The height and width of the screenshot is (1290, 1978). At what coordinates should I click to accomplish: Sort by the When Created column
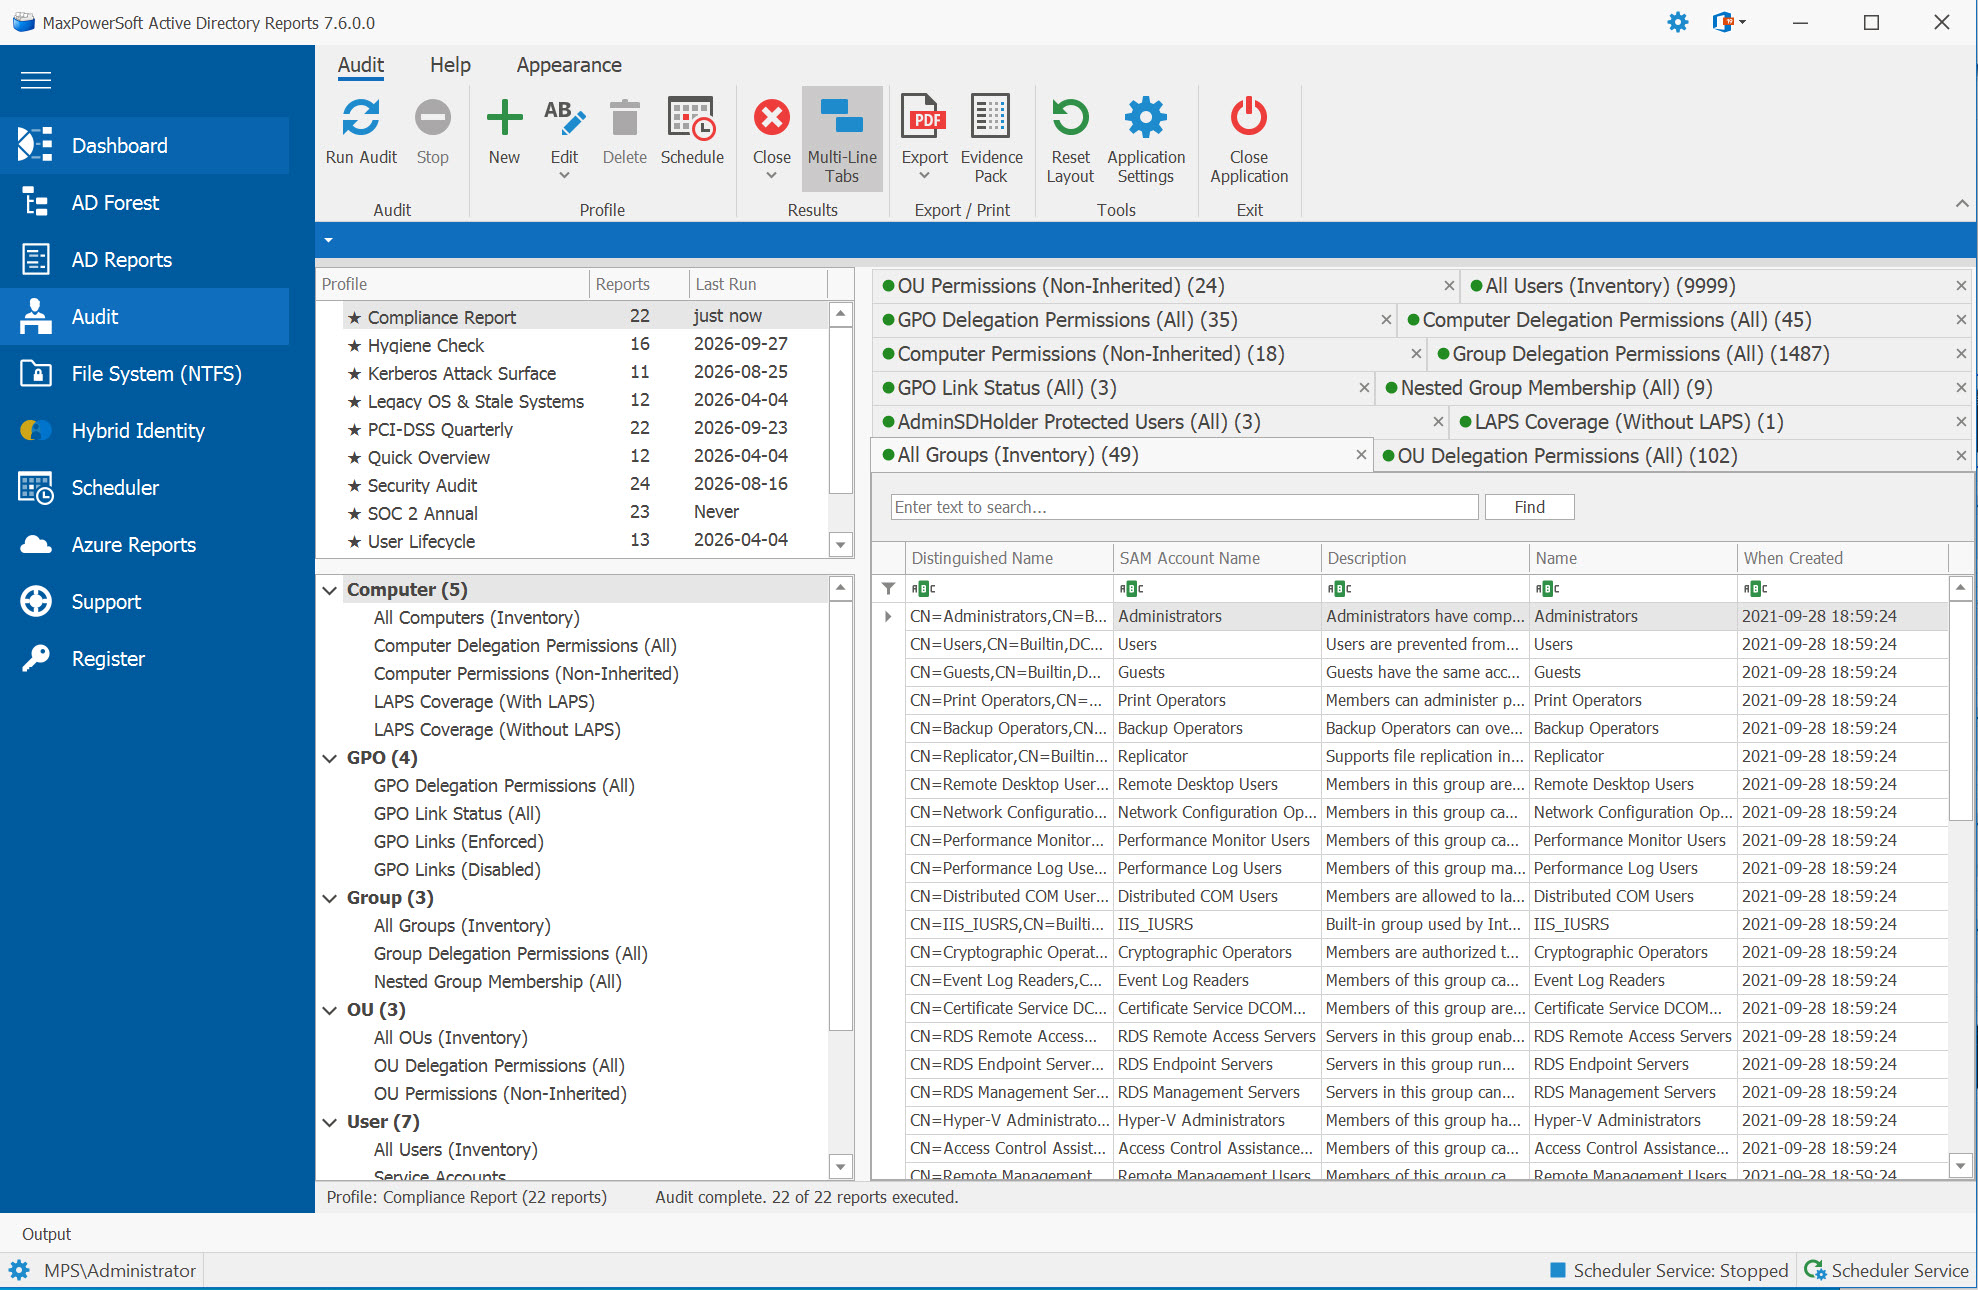1841,558
